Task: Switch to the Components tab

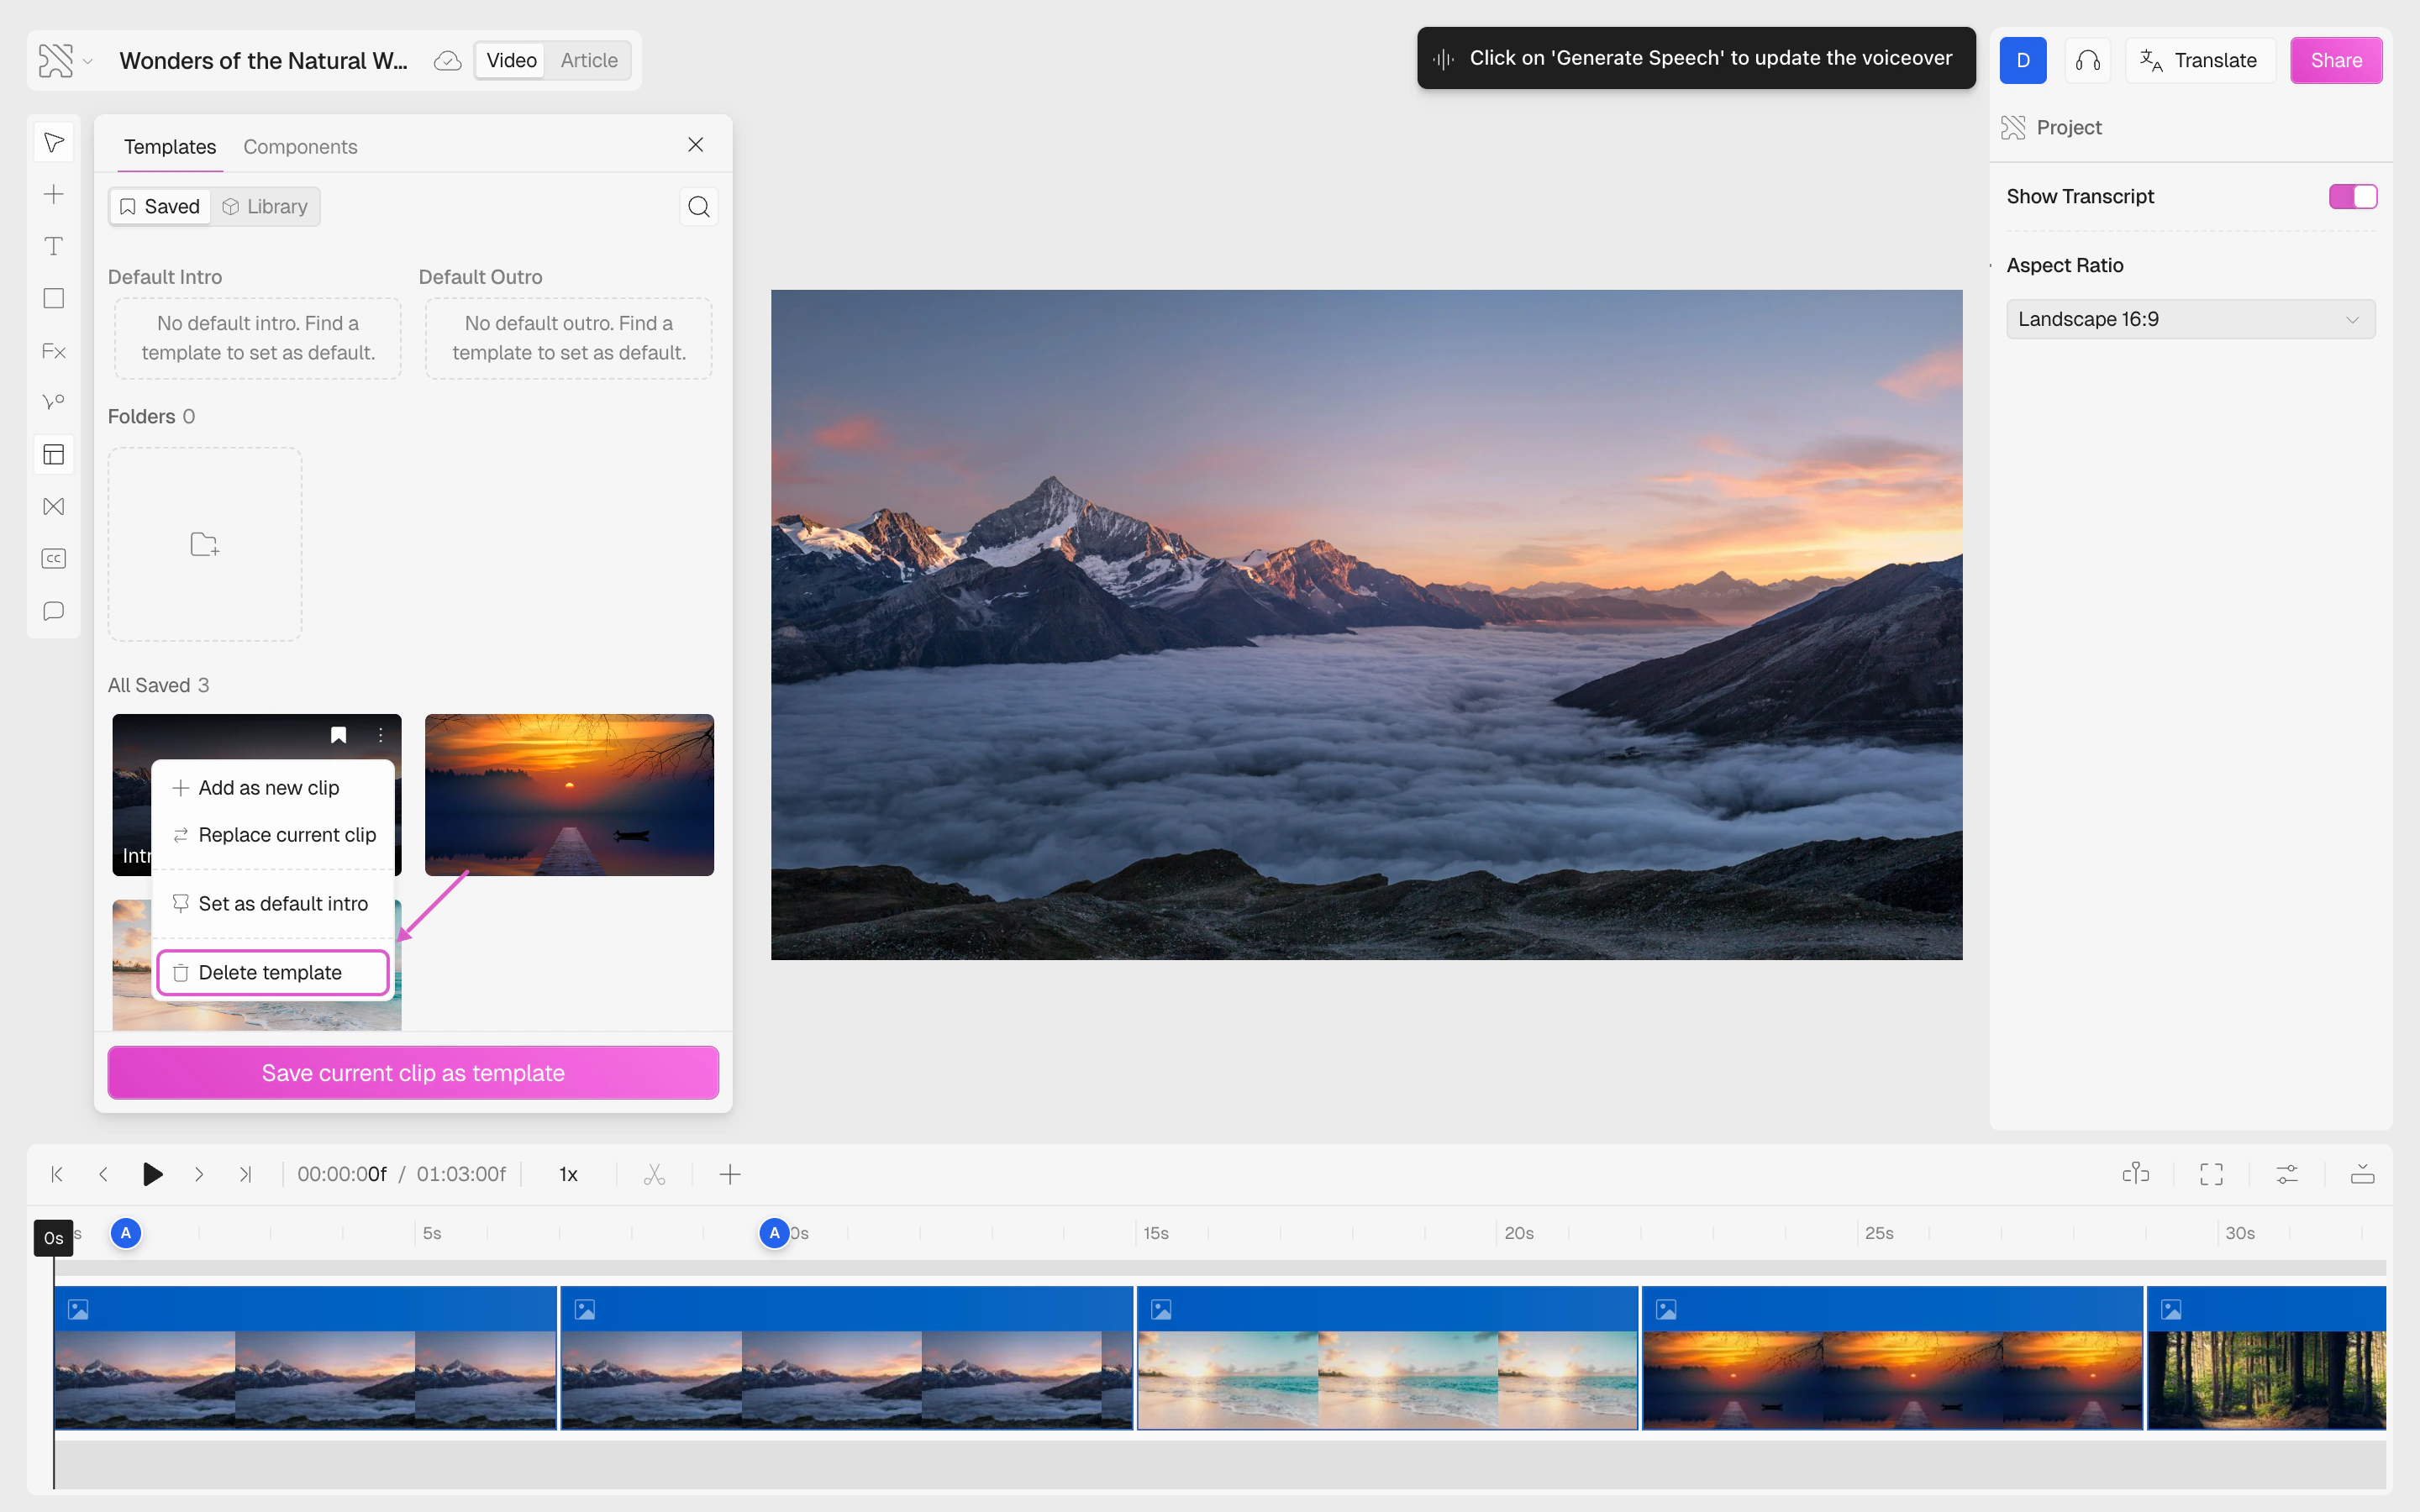Action: pyautogui.click(x=300, y=147)
